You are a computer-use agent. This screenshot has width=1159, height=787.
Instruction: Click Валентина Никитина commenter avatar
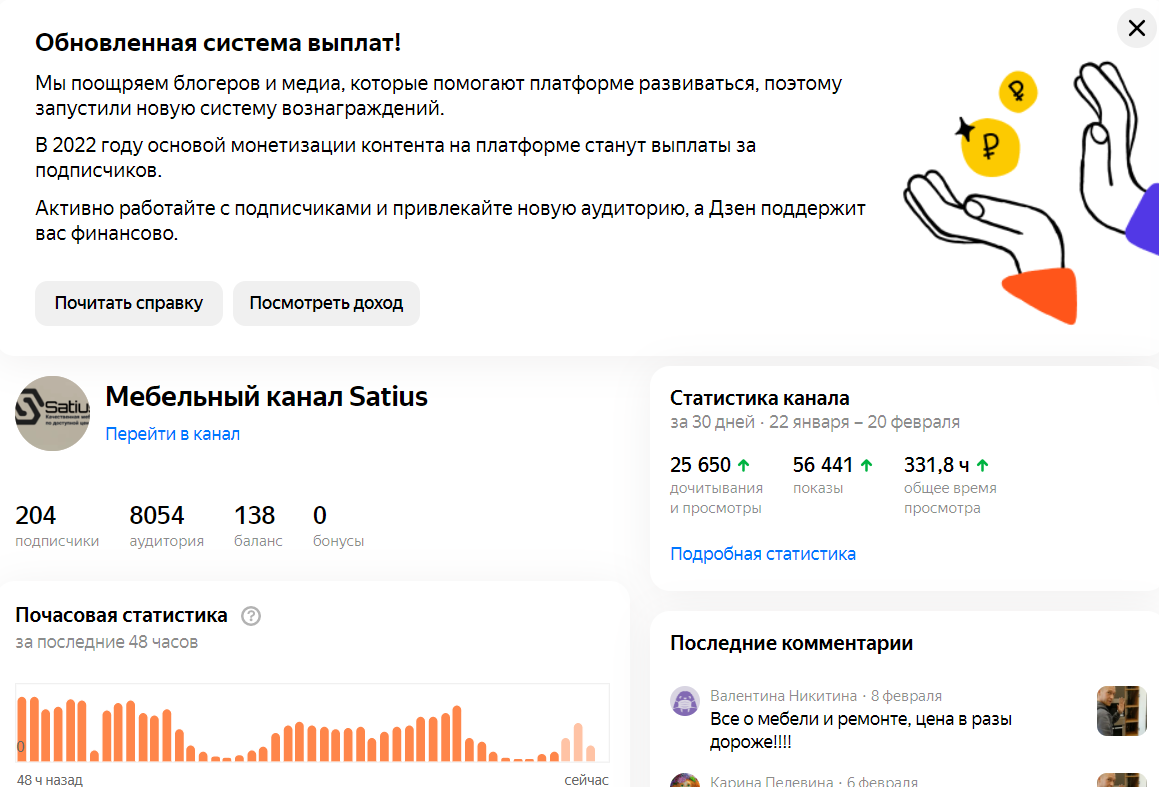pos(684,701)
